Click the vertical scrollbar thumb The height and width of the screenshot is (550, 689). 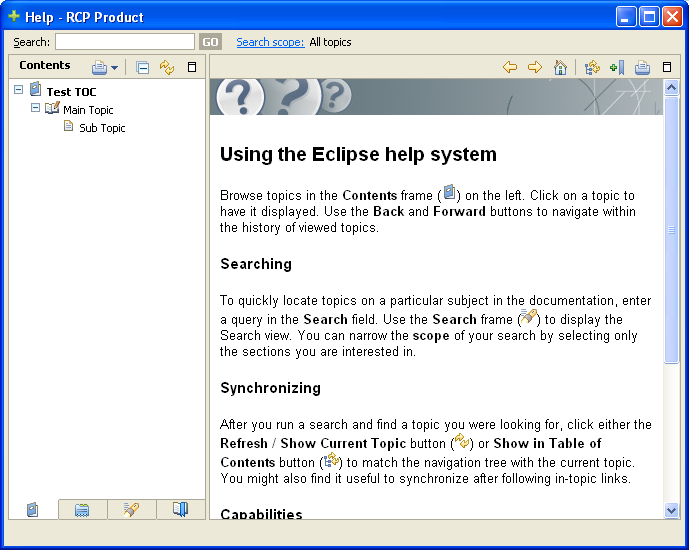pyautogui.click(x=671, y=230)
